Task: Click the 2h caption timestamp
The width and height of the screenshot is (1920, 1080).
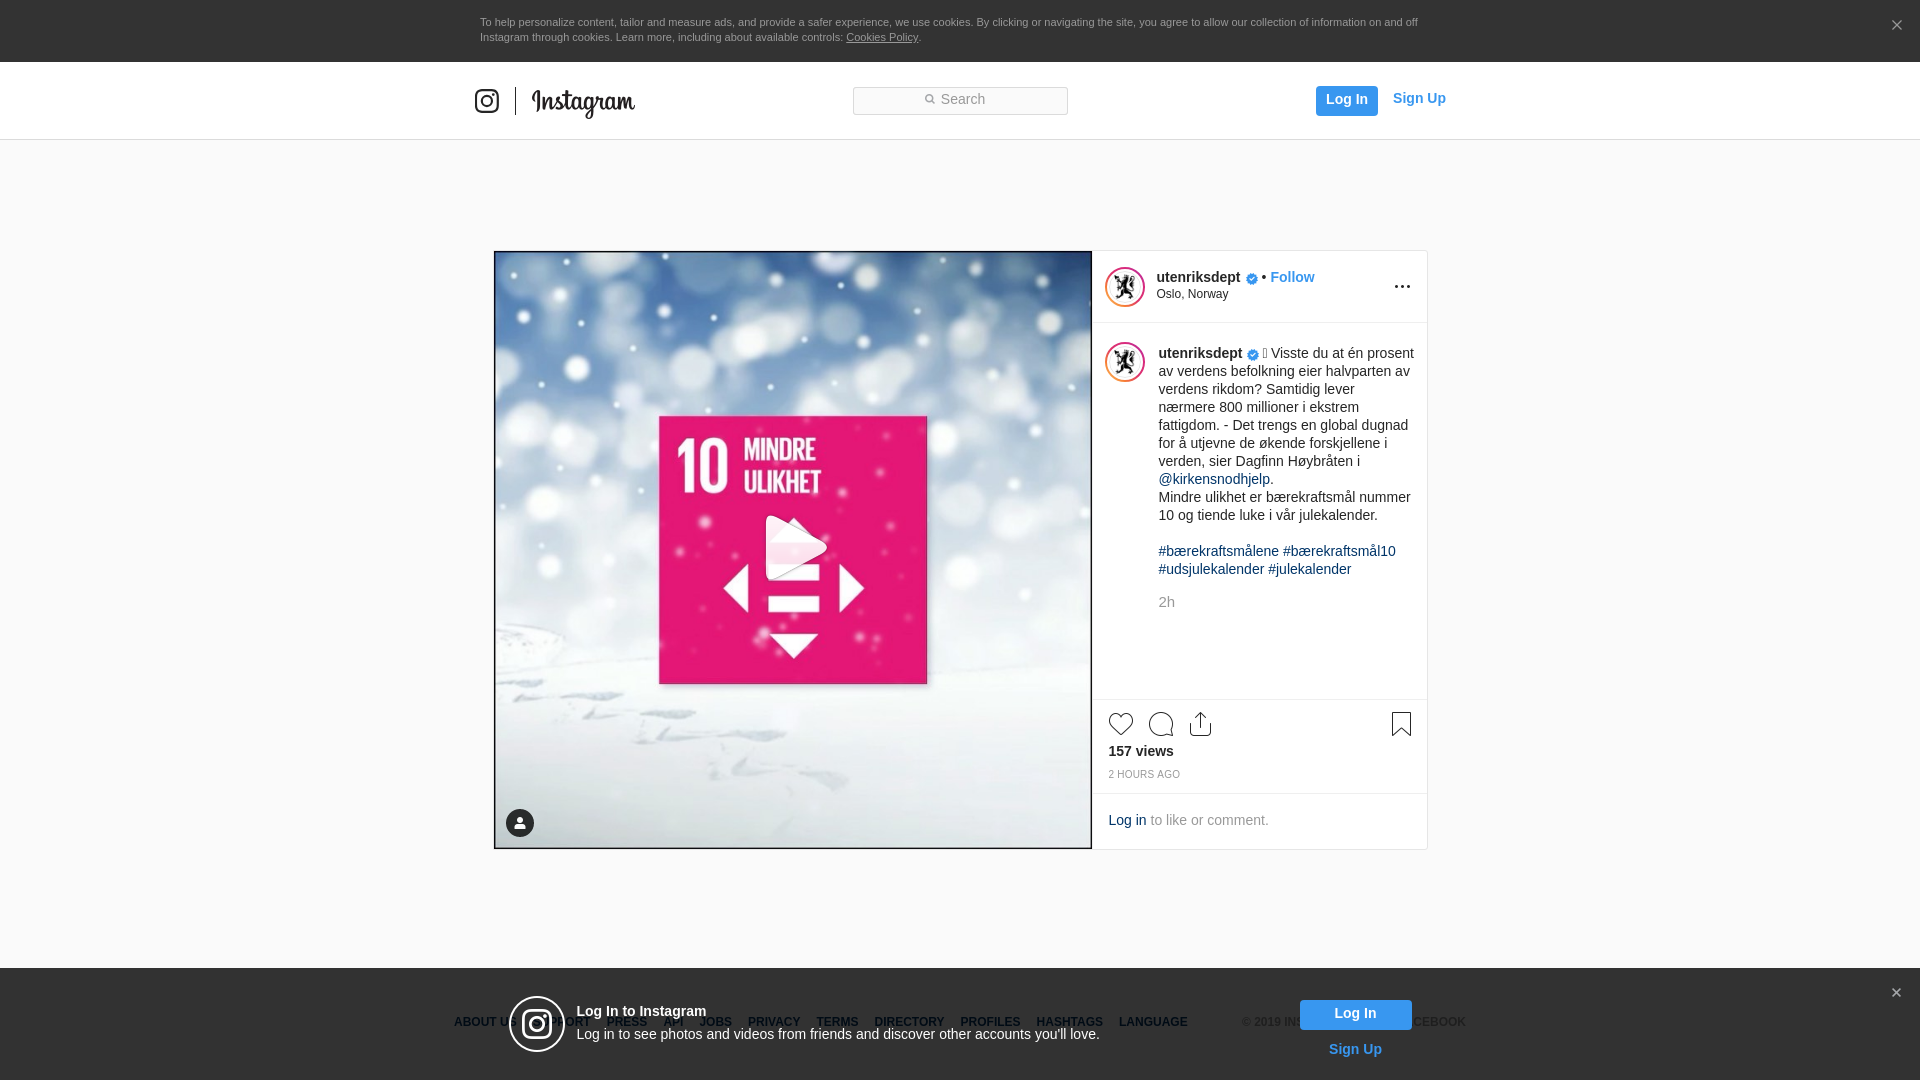Action: tap(1166, 602)
